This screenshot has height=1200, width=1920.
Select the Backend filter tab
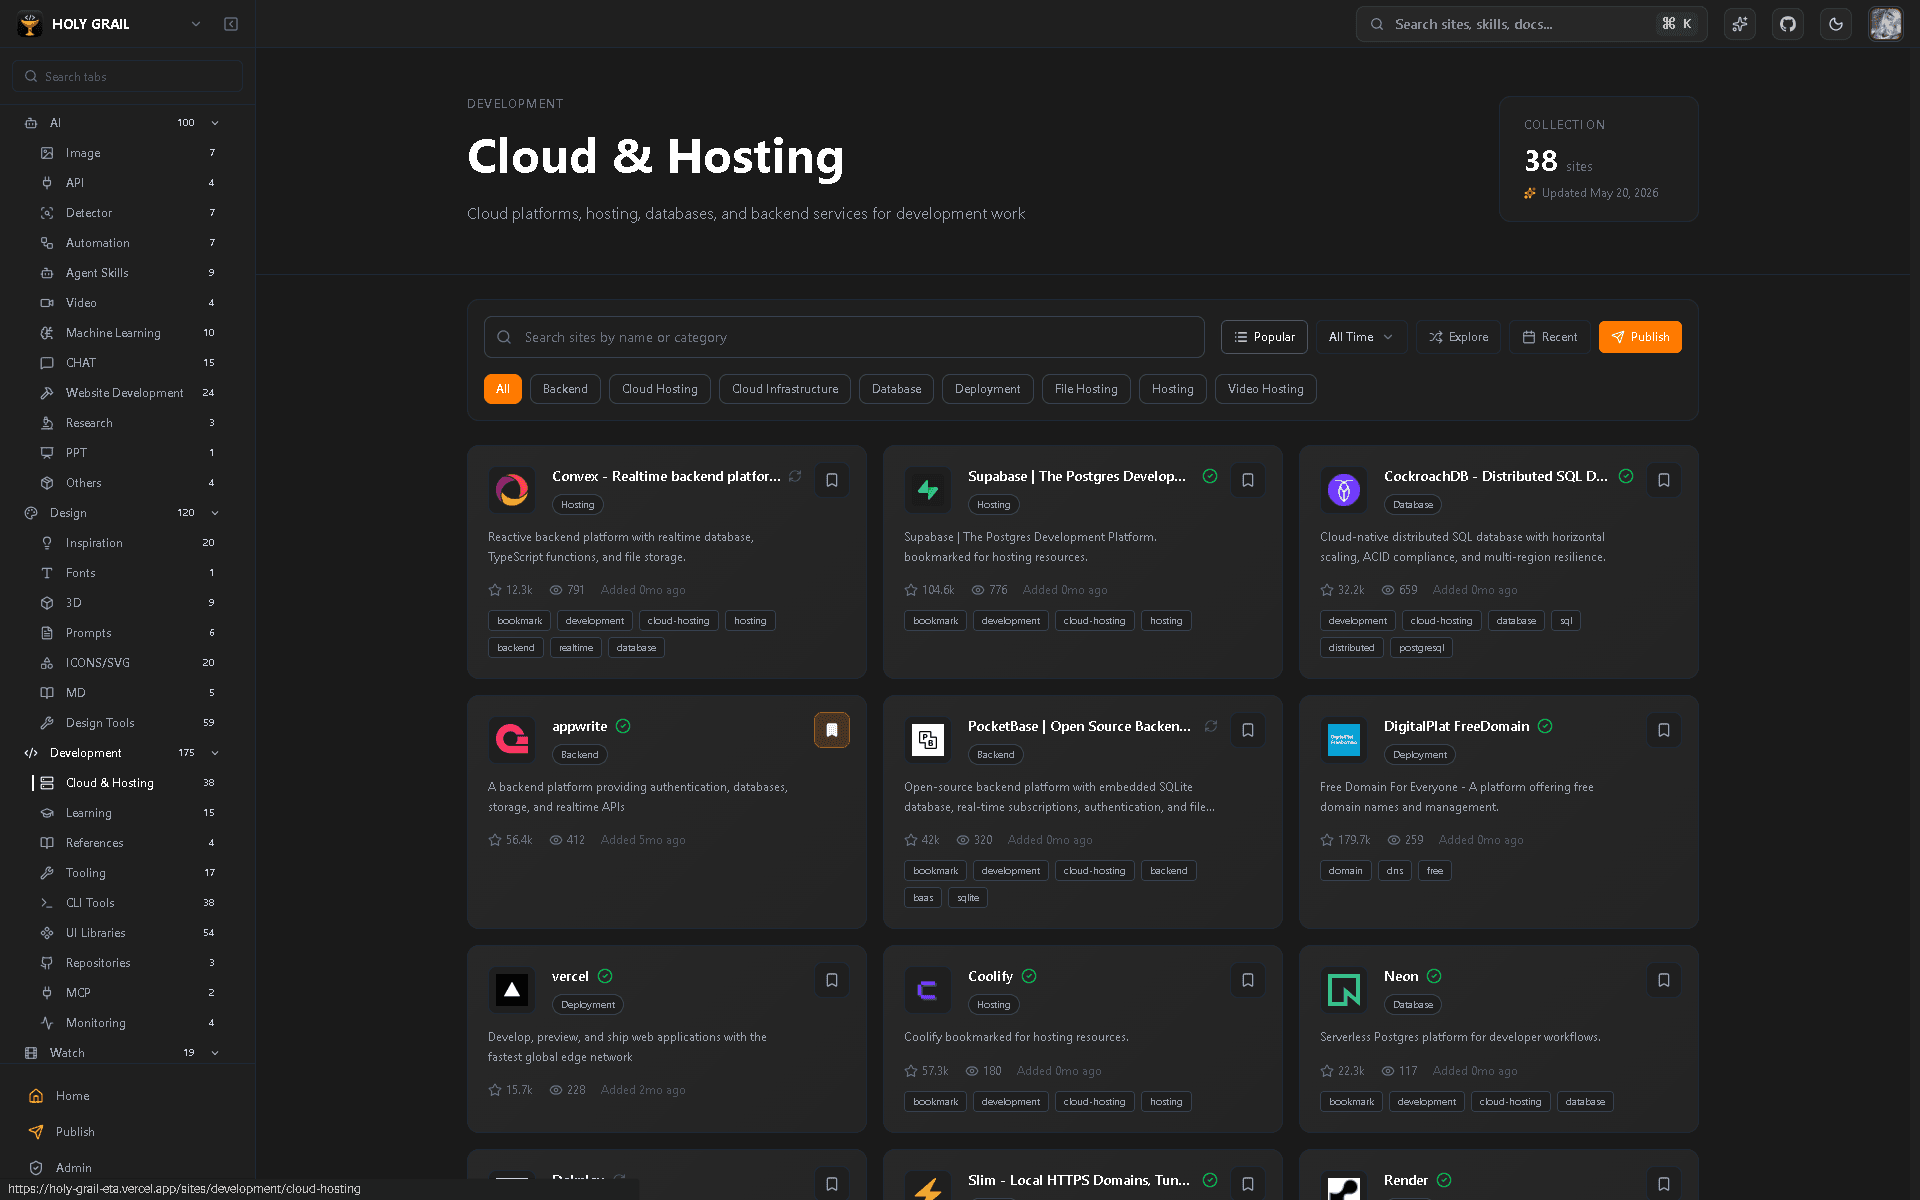click(x=565, y=389)
